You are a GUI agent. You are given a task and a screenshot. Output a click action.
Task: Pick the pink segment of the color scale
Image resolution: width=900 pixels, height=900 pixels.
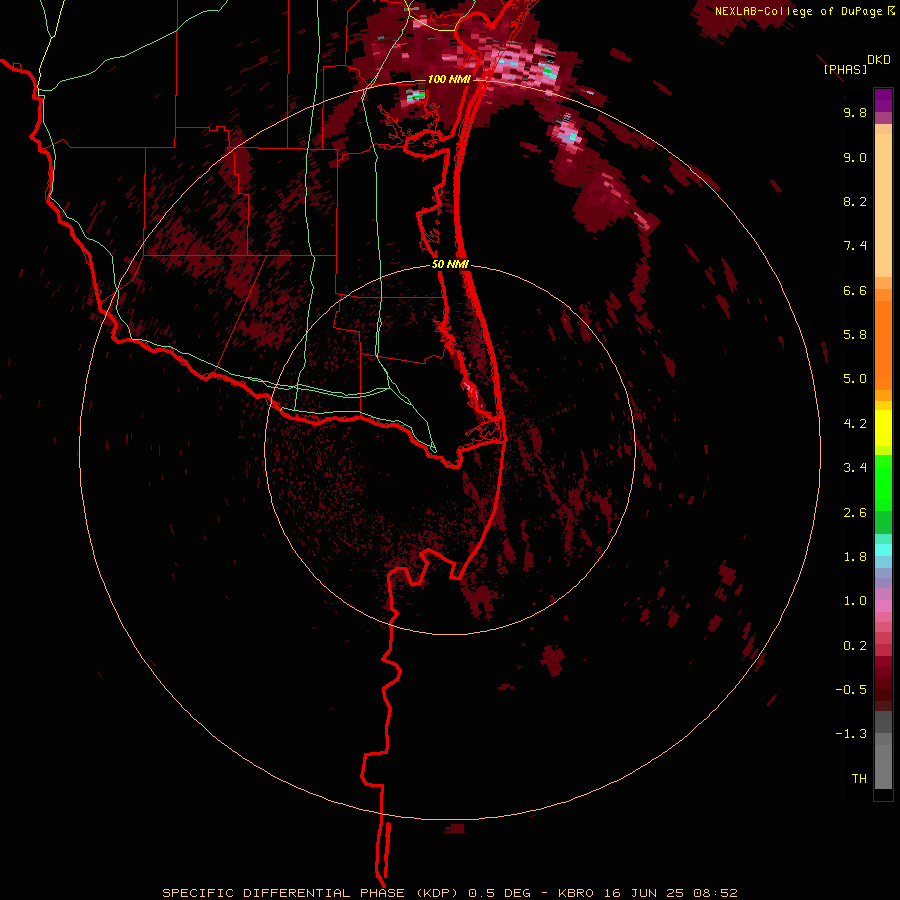tap(883, 606)
